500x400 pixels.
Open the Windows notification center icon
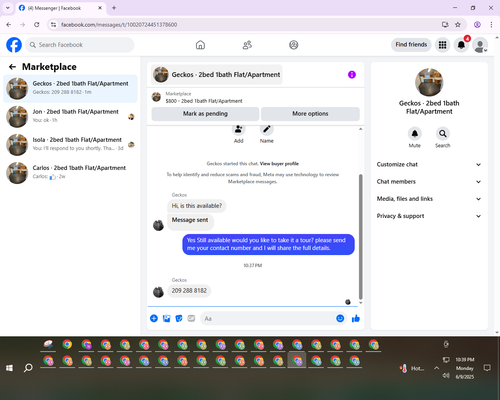[487, 368]
